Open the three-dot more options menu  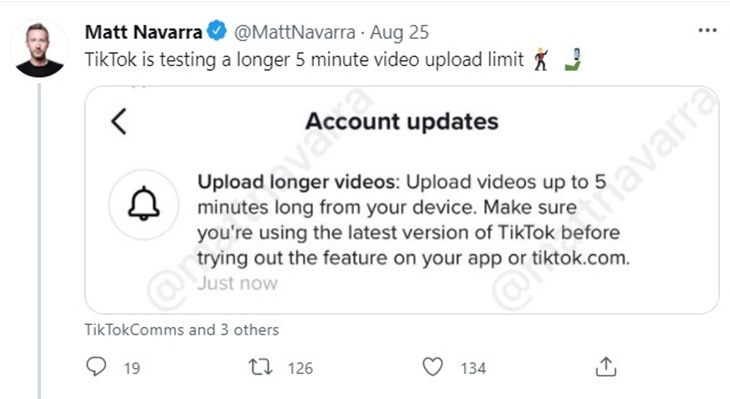tap(707, 31)
